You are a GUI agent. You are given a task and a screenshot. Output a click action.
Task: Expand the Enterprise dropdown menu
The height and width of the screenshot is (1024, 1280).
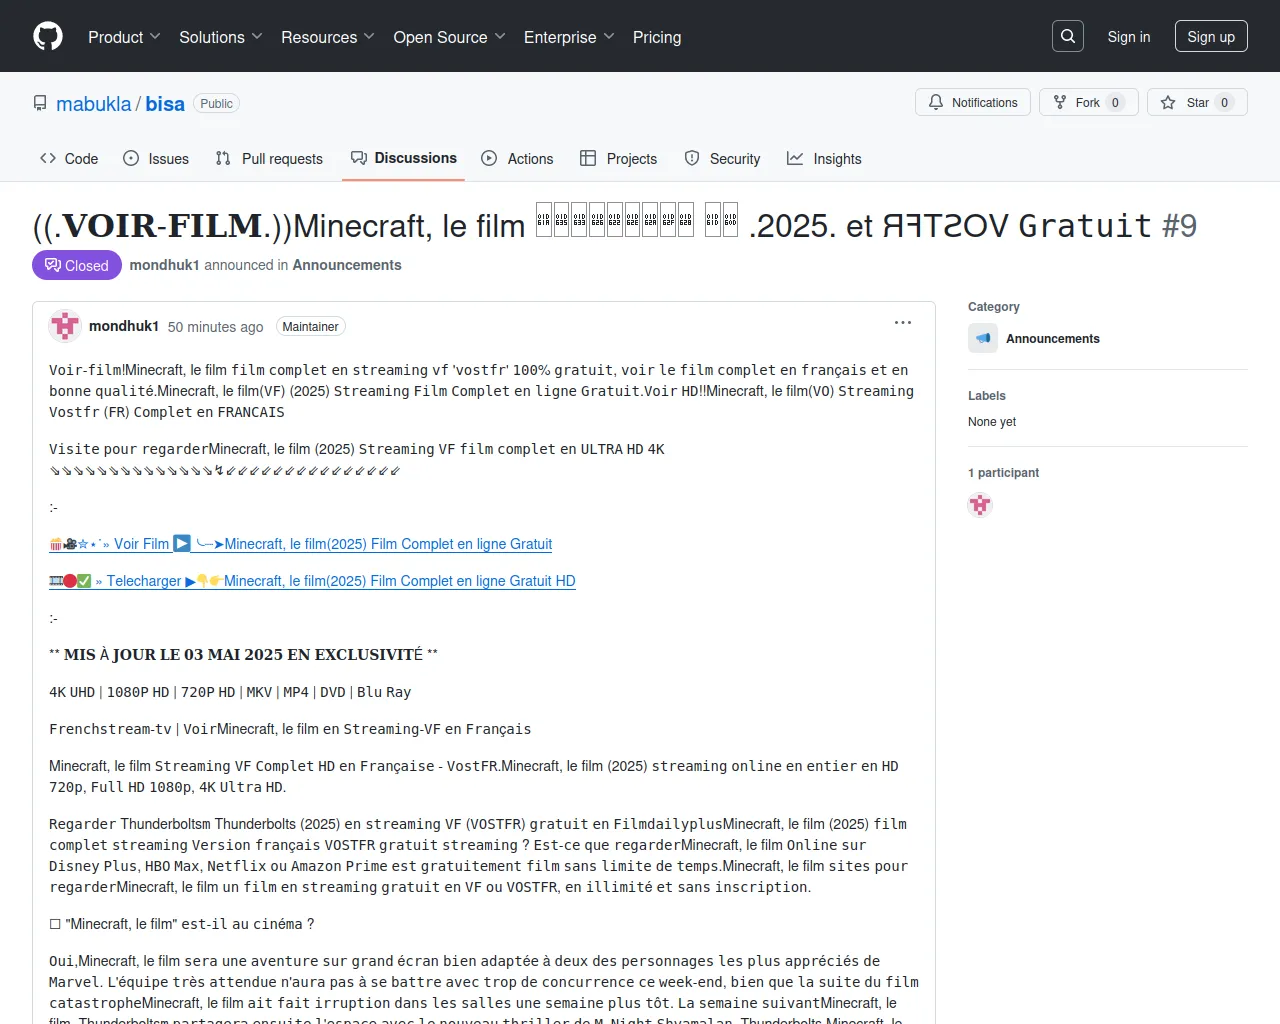(x=569, y=37)
